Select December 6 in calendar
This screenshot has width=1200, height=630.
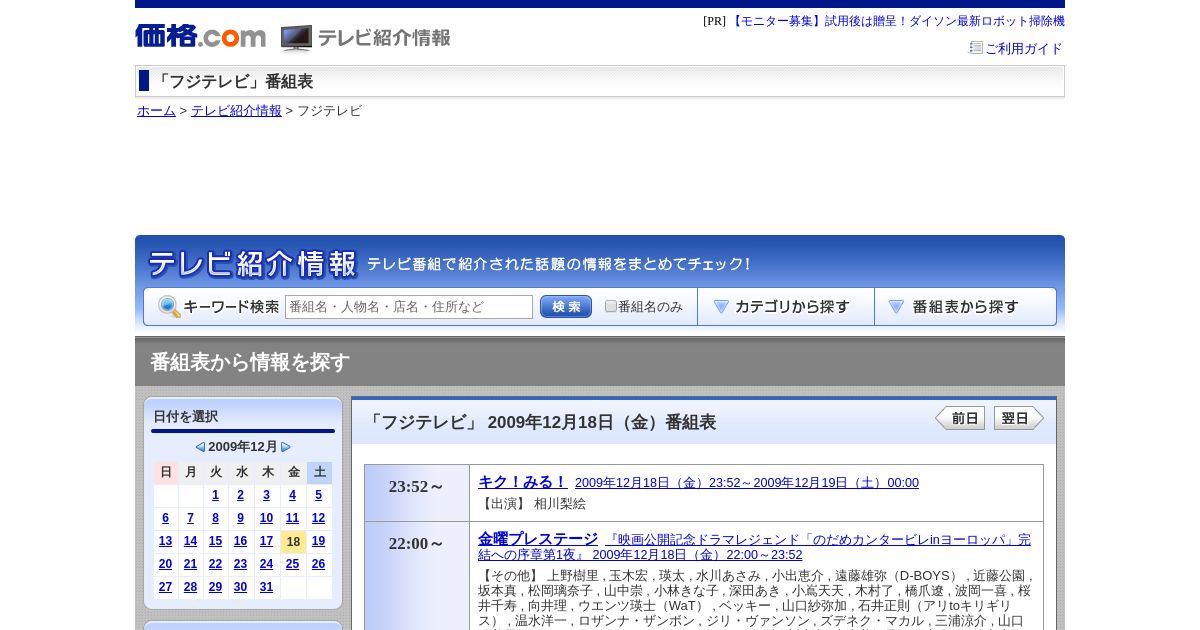[x=165, y=518]
